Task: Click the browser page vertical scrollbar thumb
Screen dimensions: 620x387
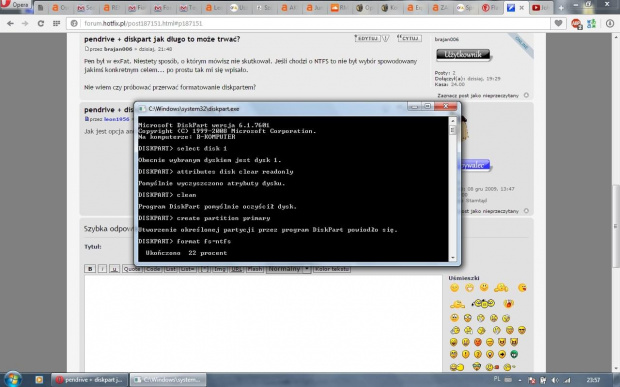Action: pyautogui.click(x=616, y=226)
